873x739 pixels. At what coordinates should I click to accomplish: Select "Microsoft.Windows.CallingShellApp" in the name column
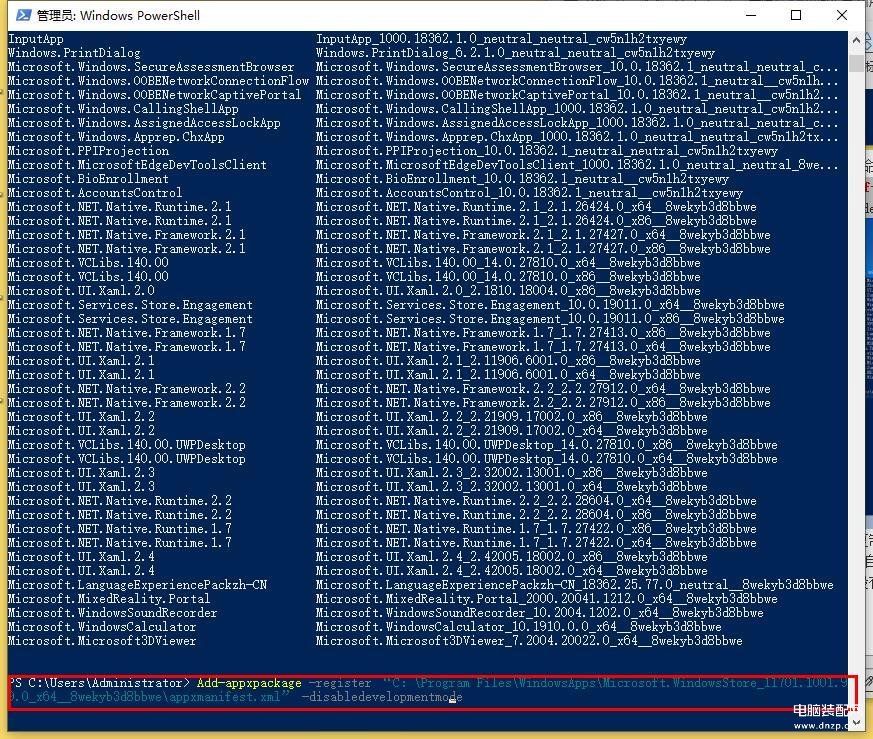pyautogui.click(x=123, y=109)
